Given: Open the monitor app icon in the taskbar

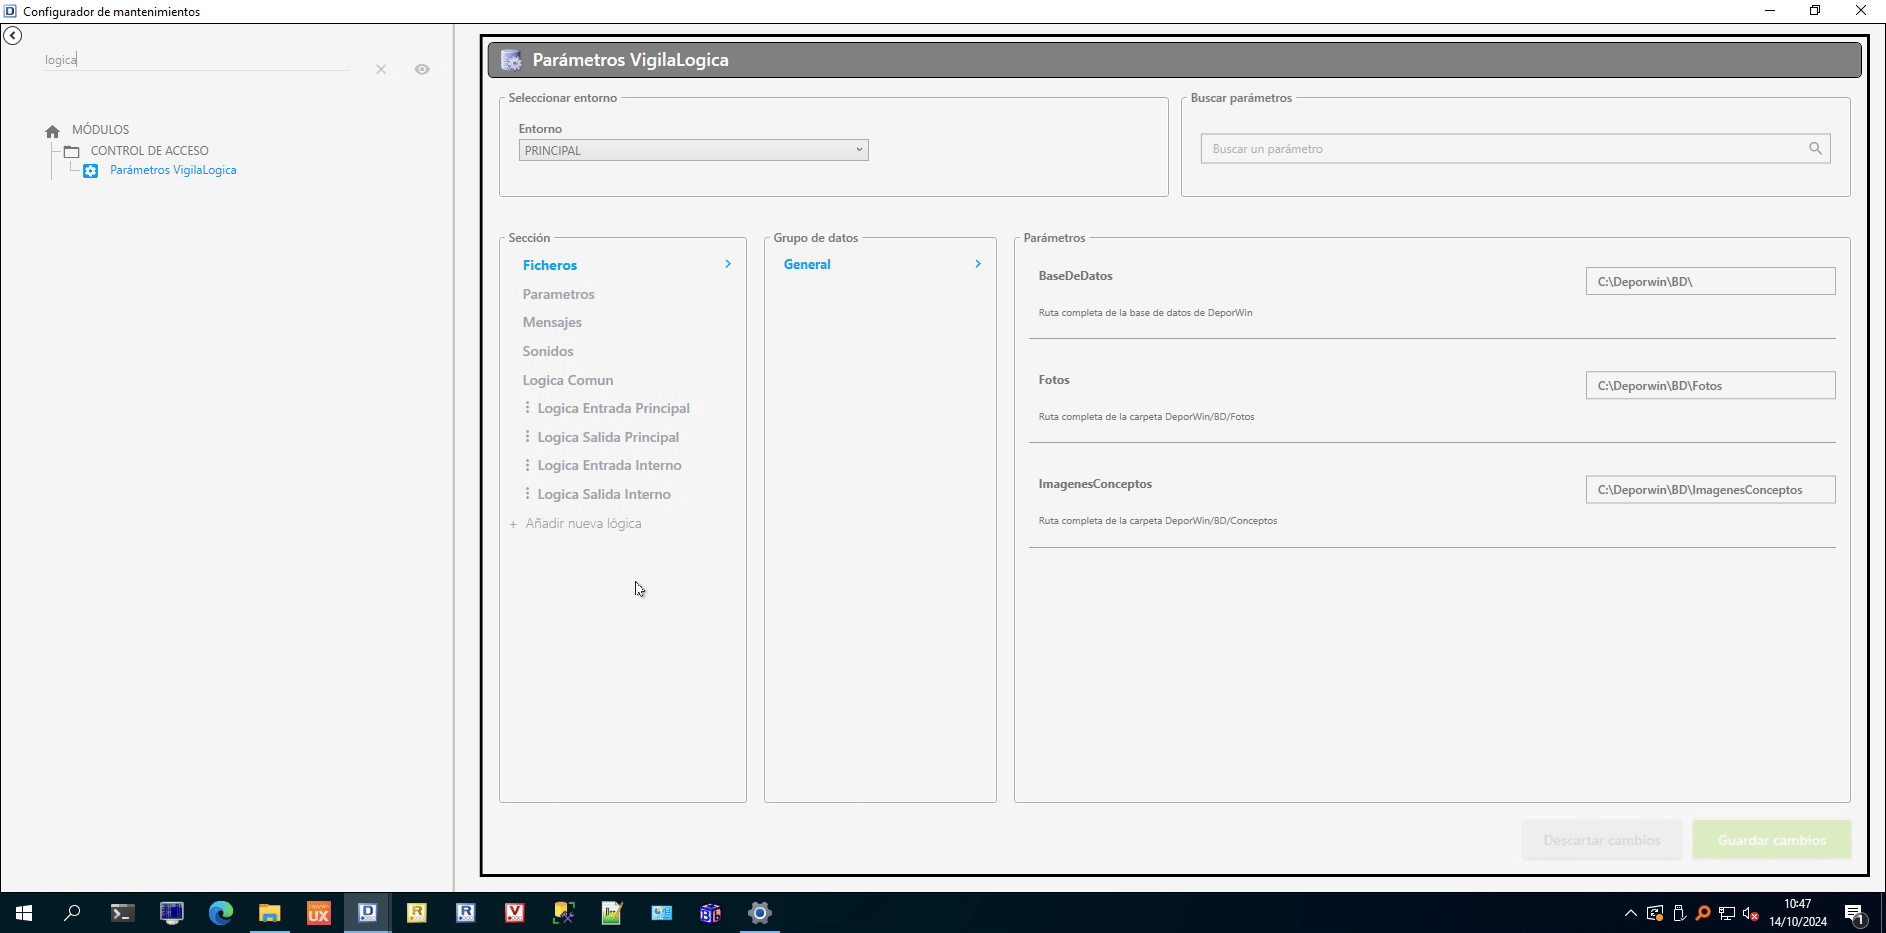Looking at the screenshot, I should pos(171,913).
